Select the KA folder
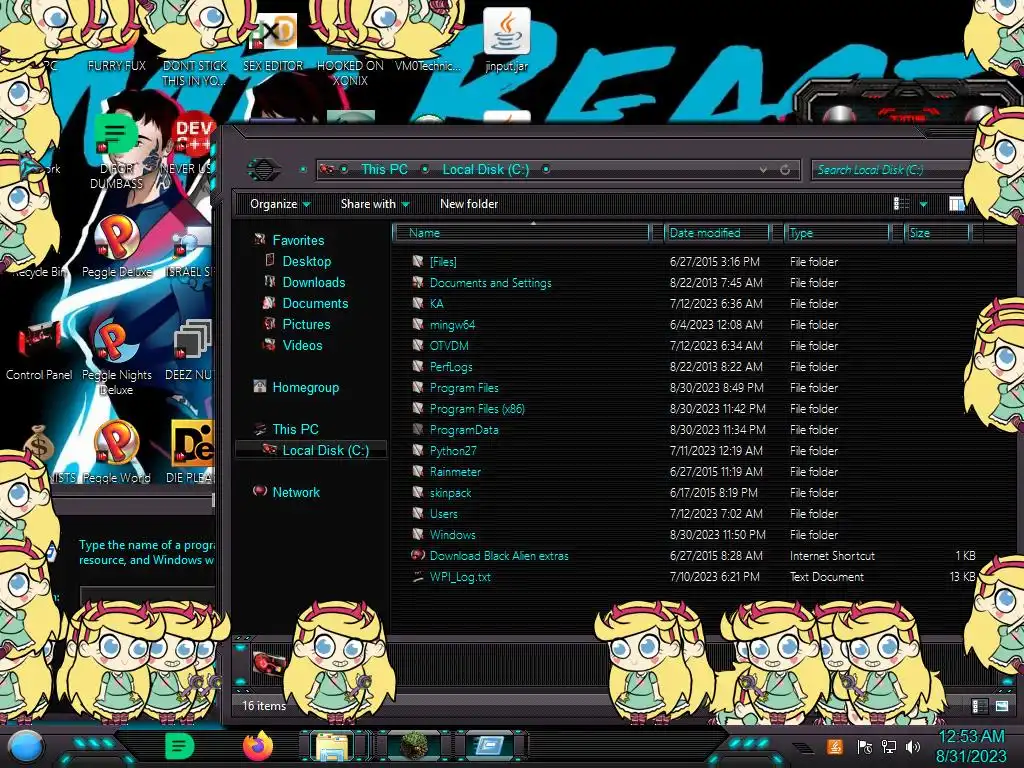The height and width of the screenshot is (768, 1024). pos(436,304)
